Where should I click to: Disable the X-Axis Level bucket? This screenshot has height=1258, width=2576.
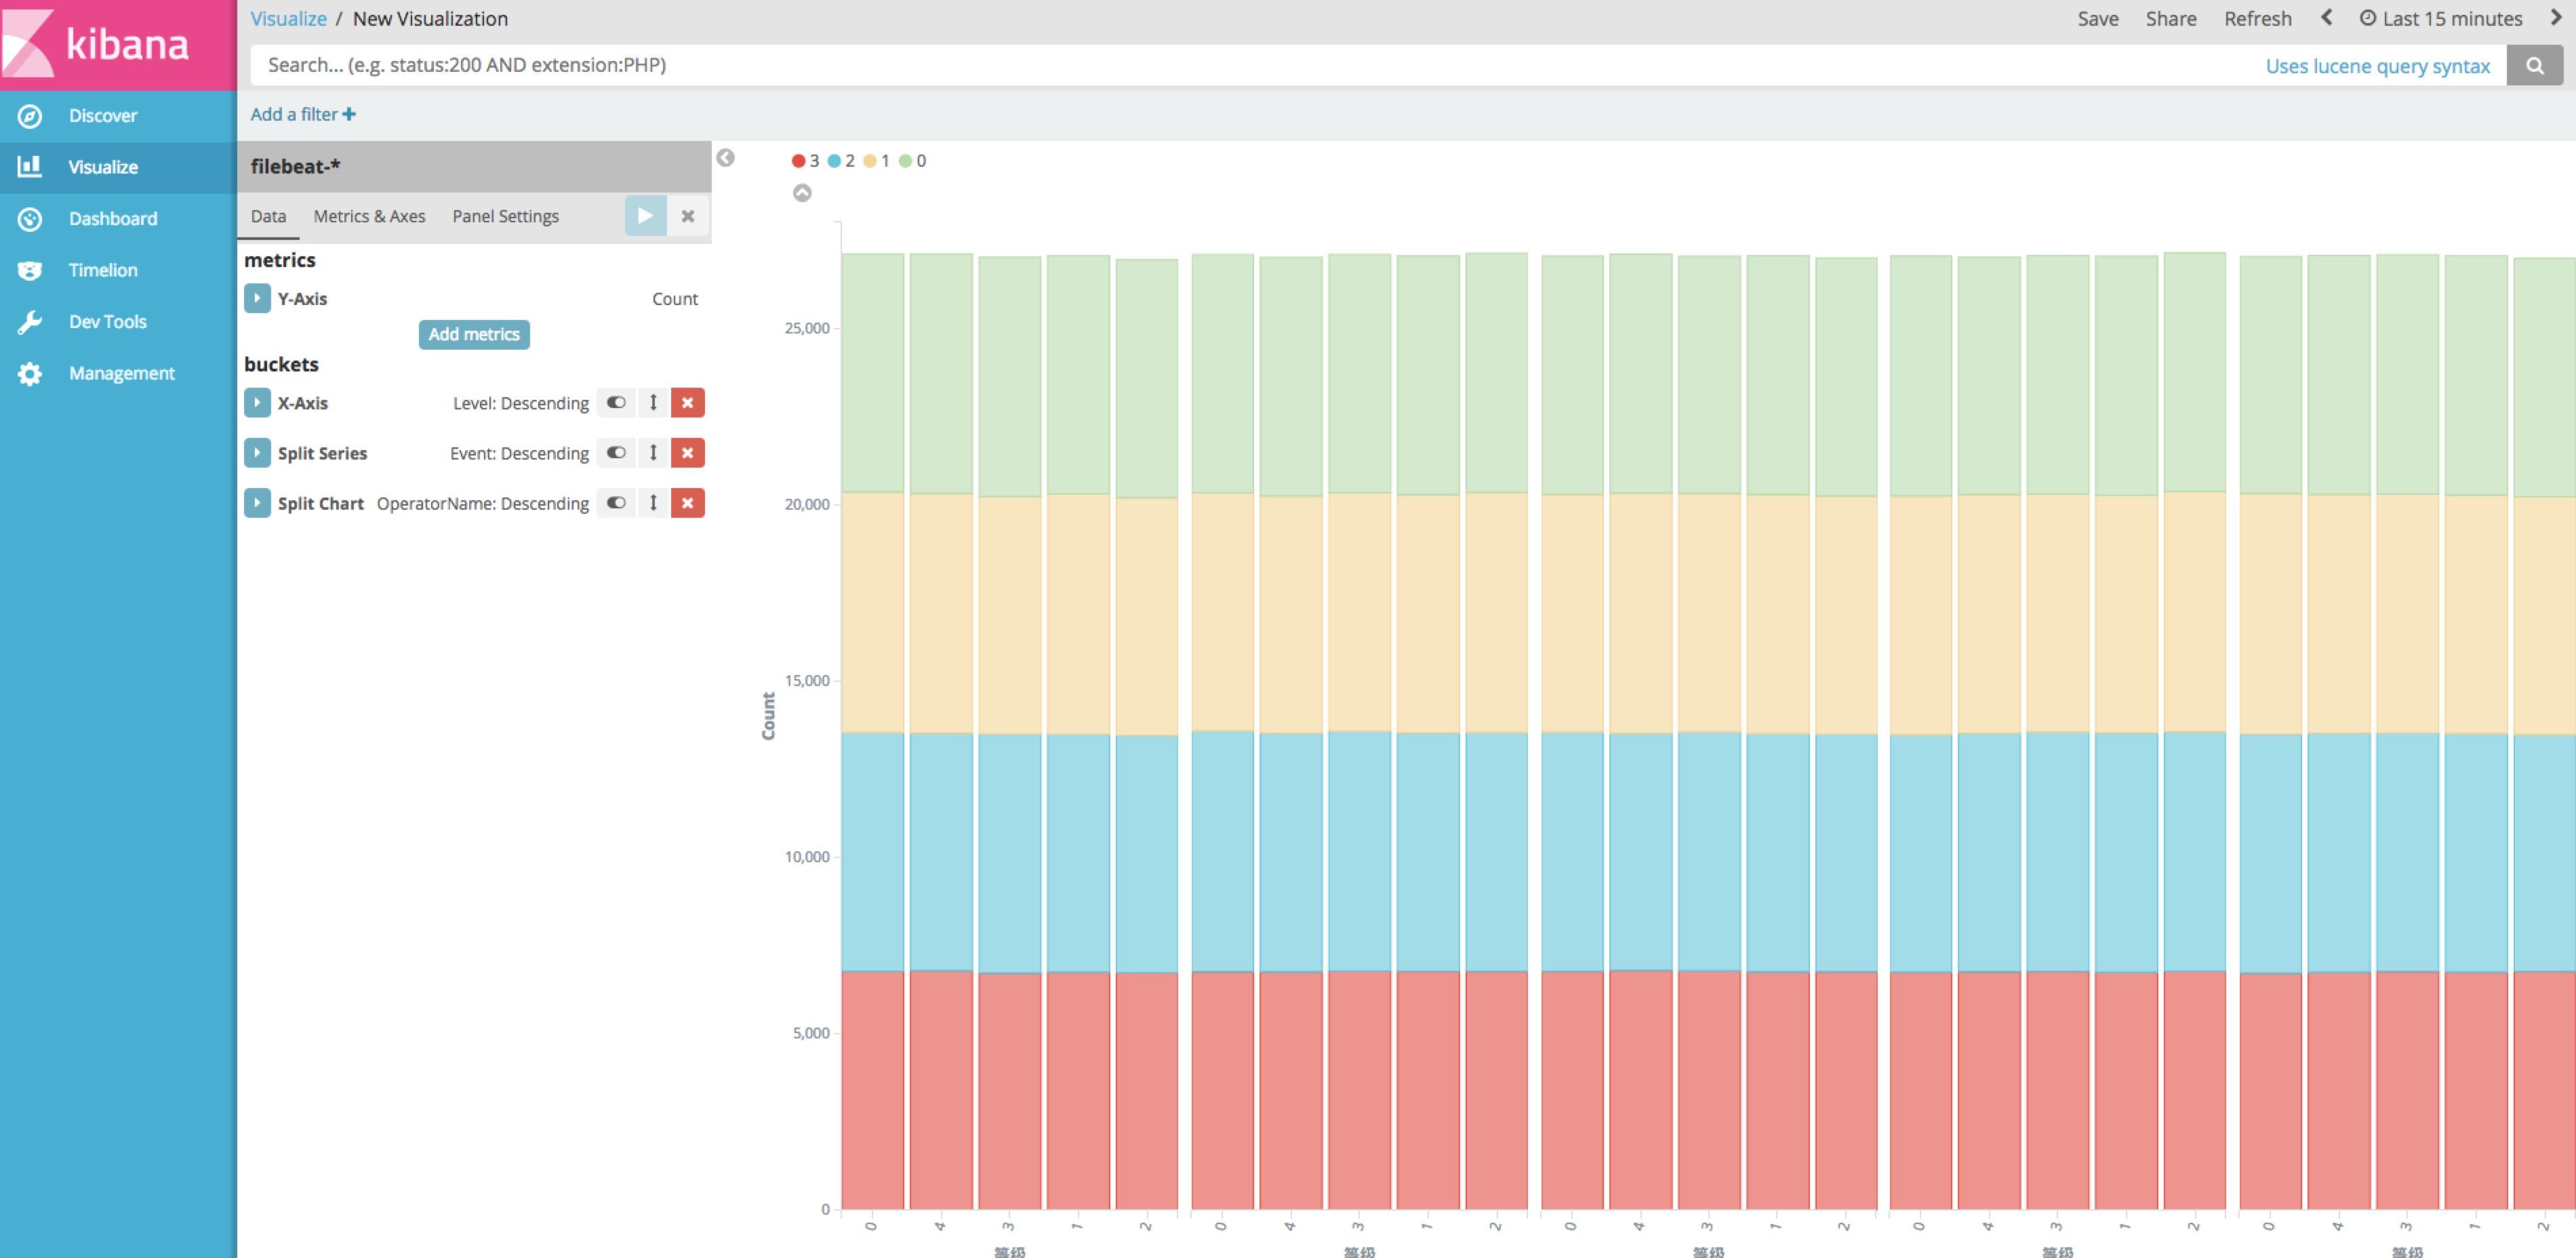pyautogui.click(x=615, y=402)
